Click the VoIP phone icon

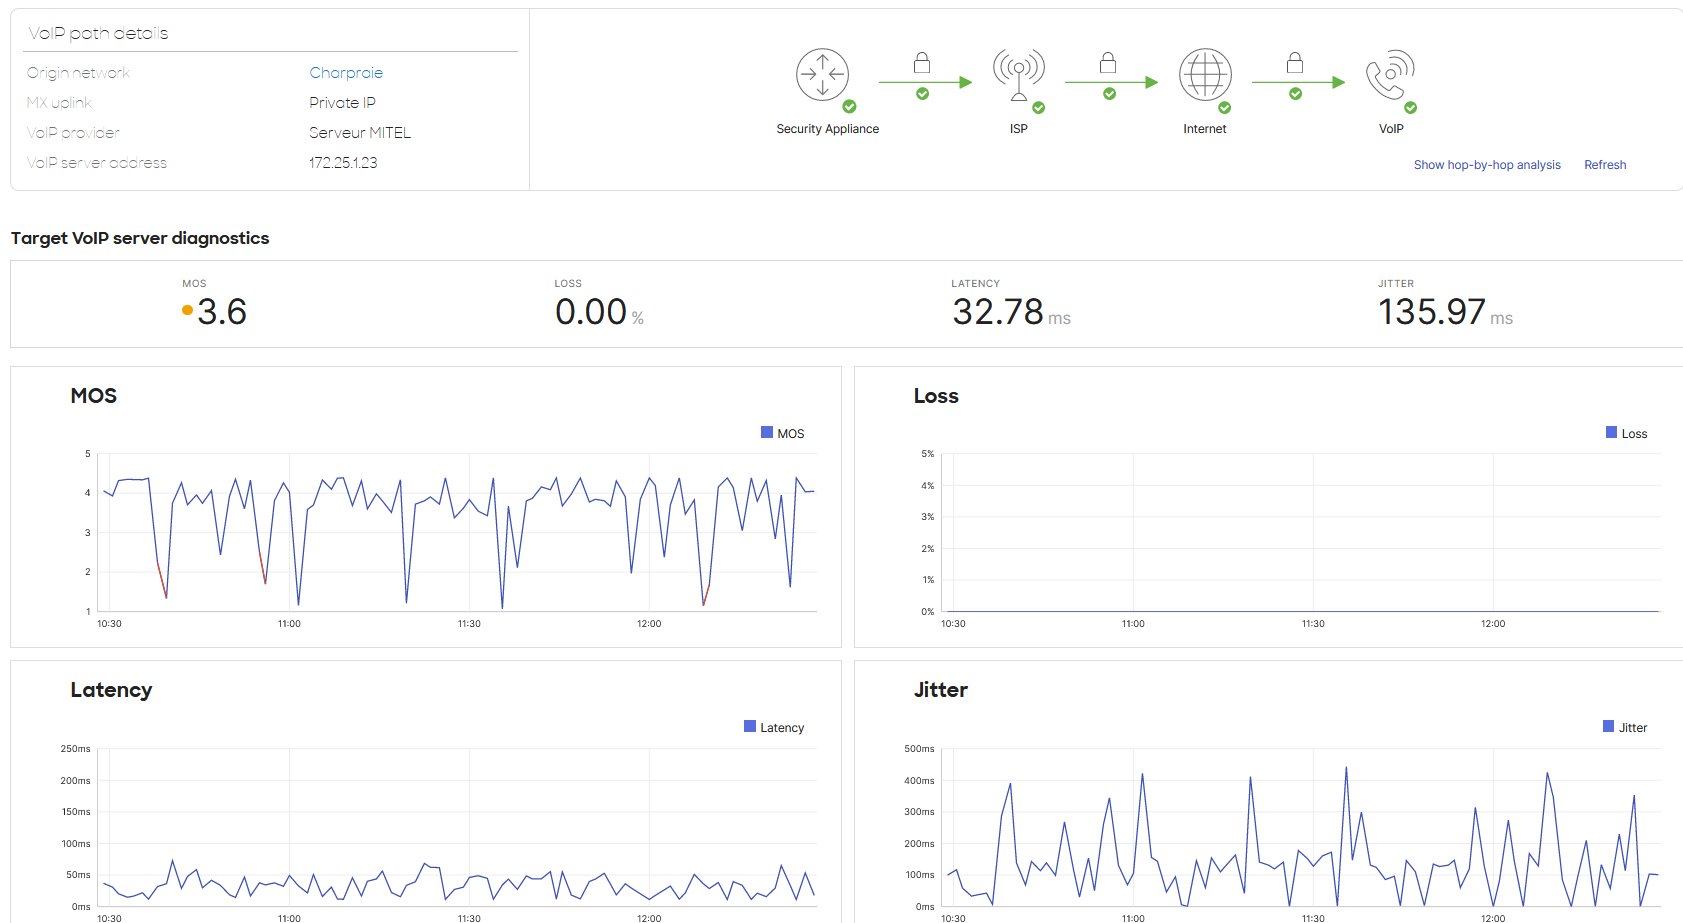(x=1391, y=73)
